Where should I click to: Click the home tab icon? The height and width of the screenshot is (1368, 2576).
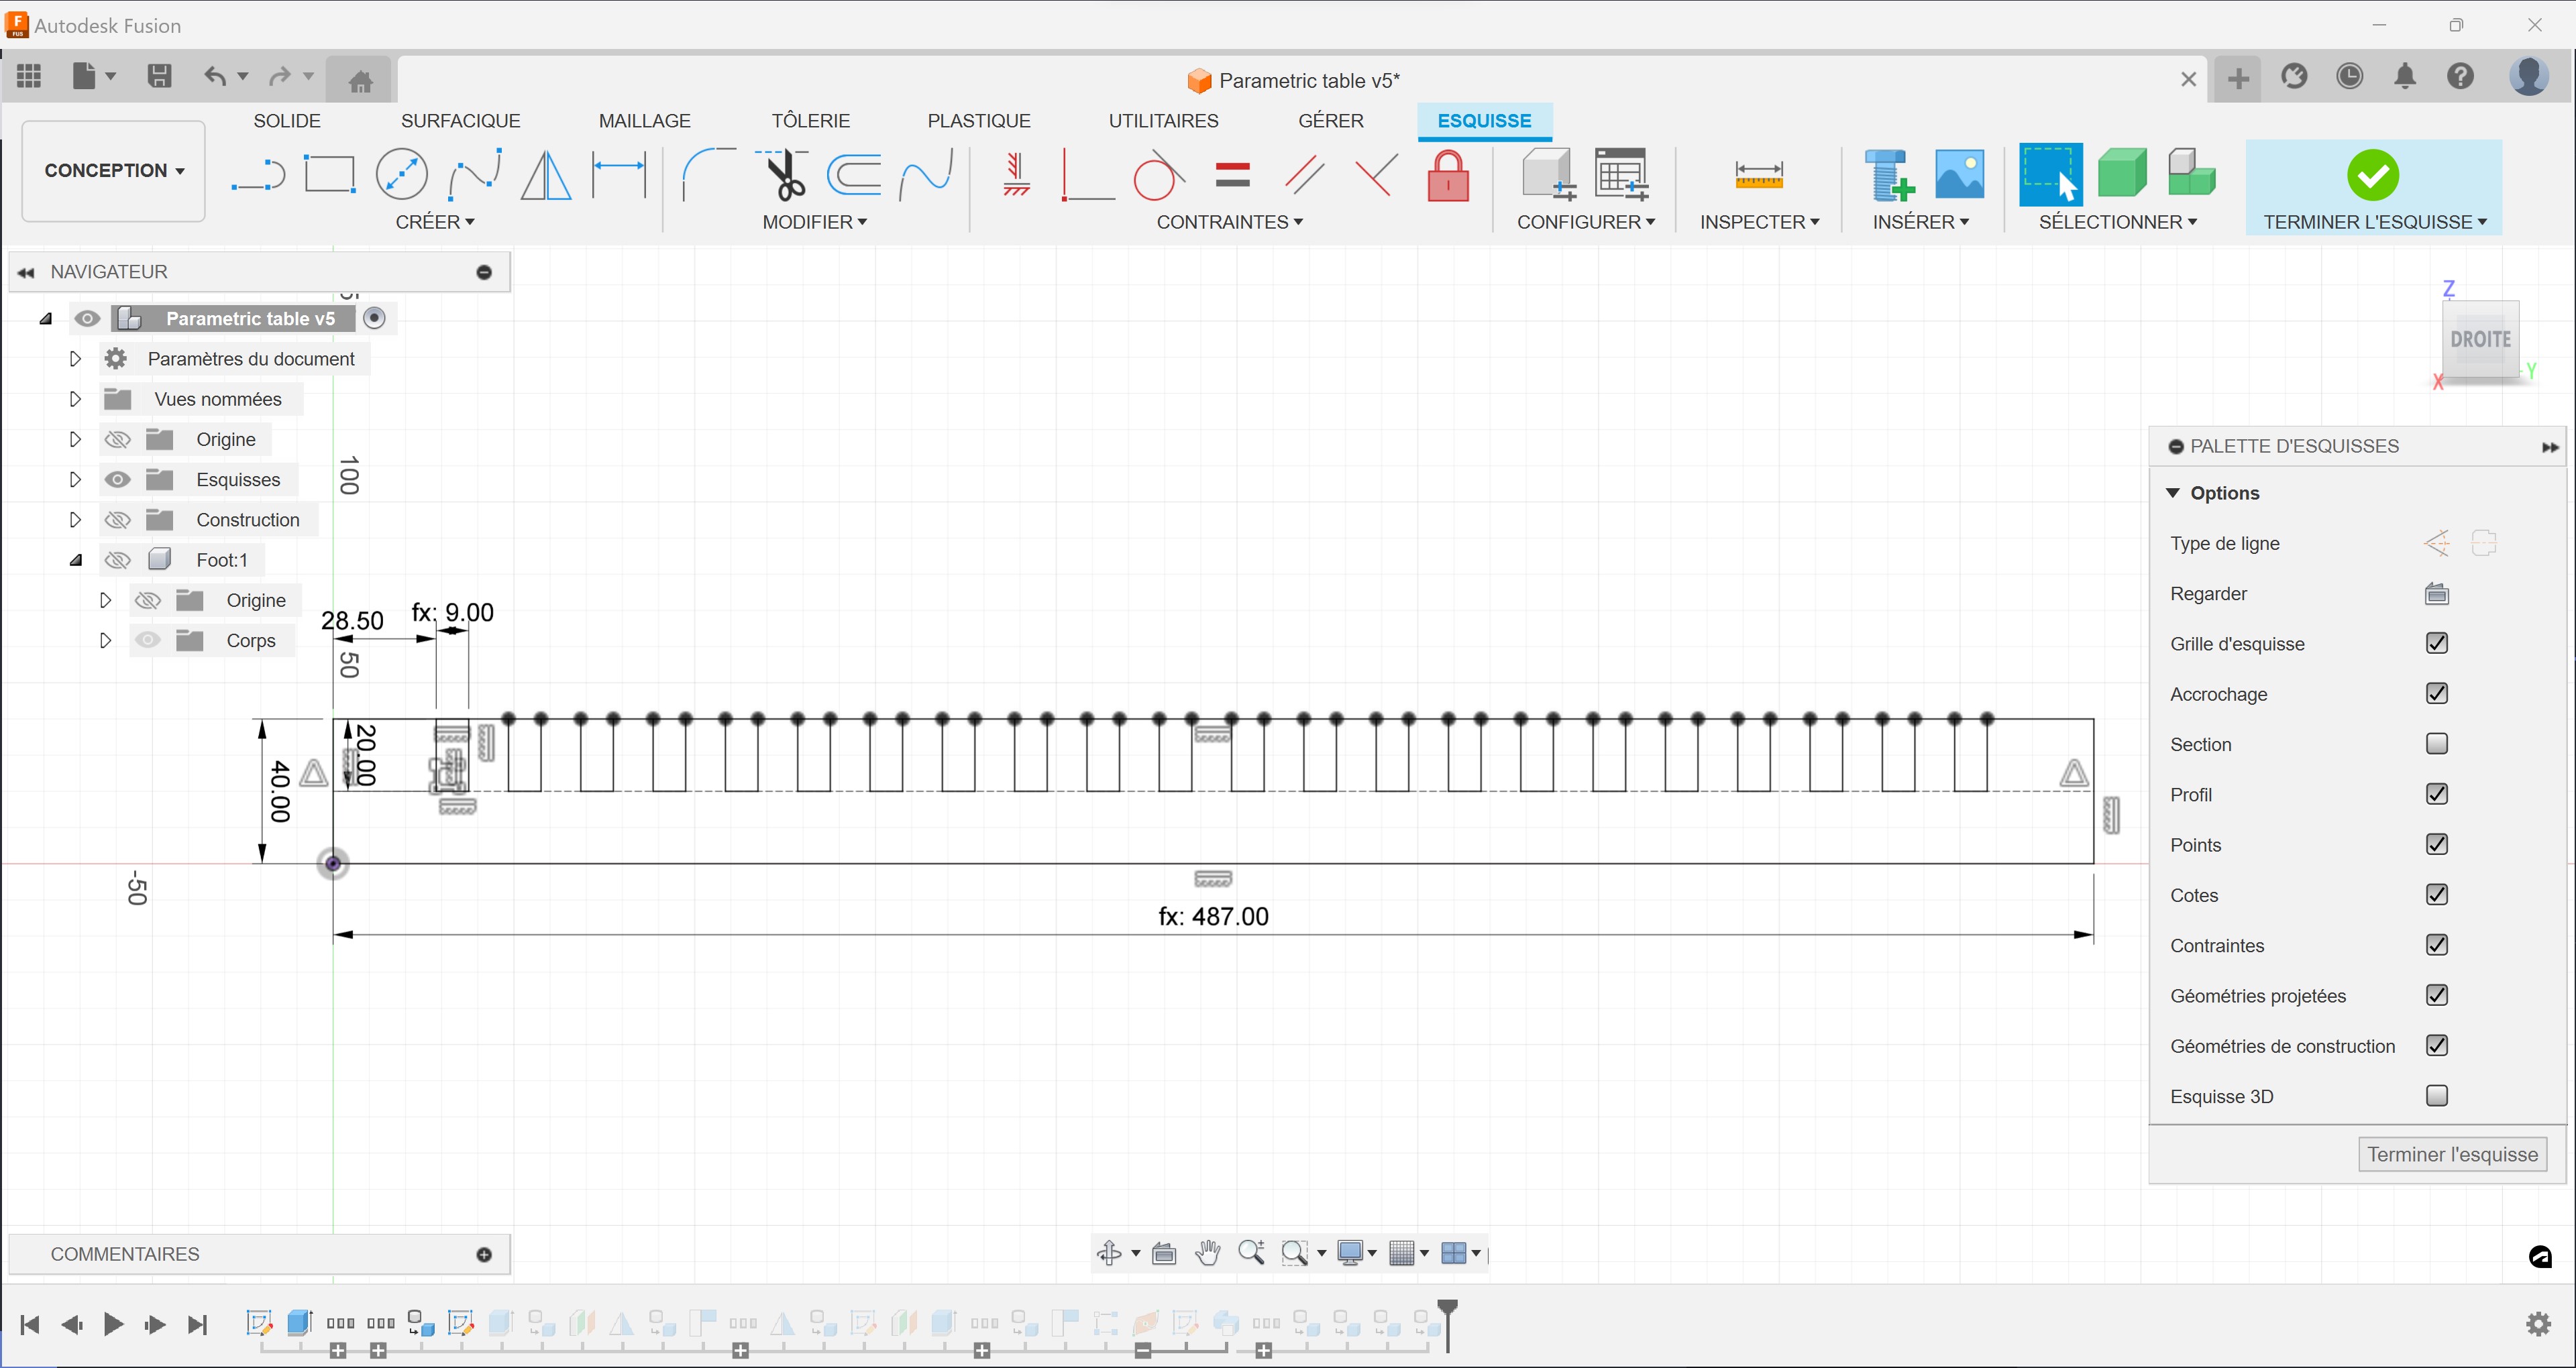click(x=361, y=80)
